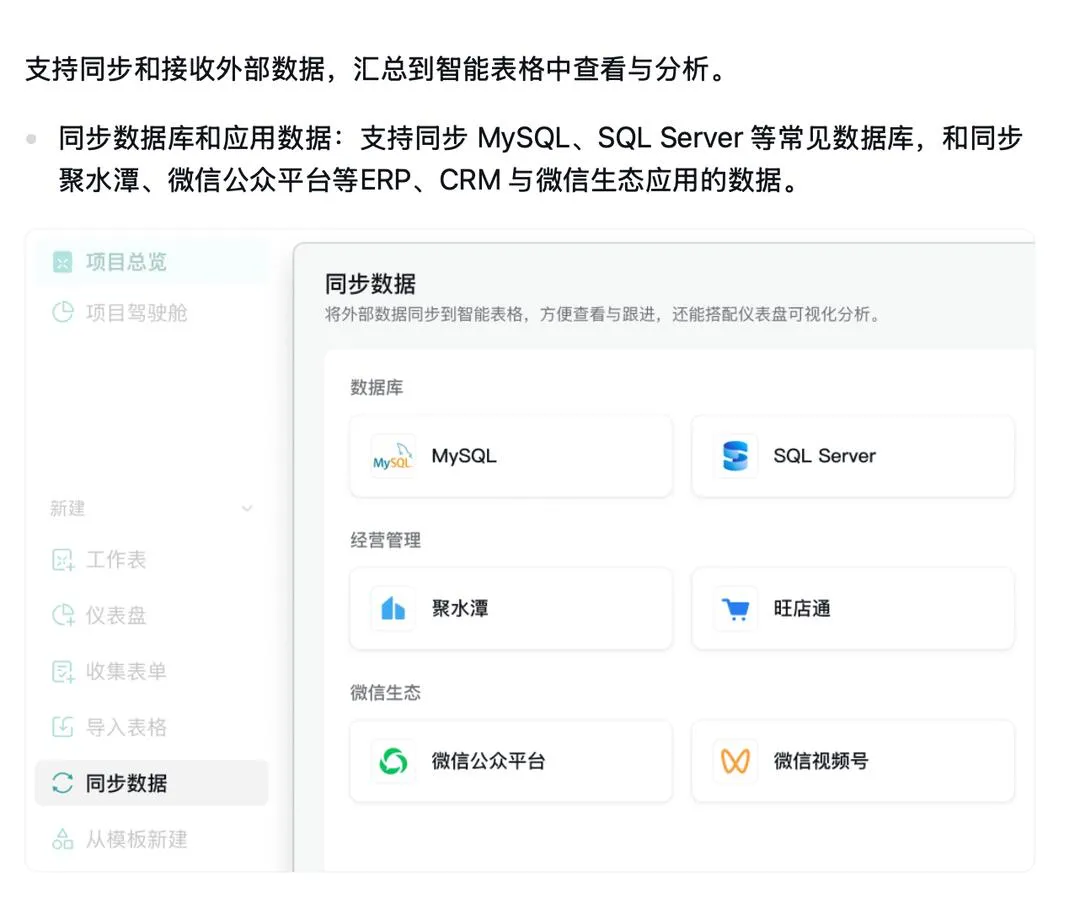Click the 导入表格 import icon
Image resolution: width=1080 pixels, height=898 pixels.
(63, 727)
